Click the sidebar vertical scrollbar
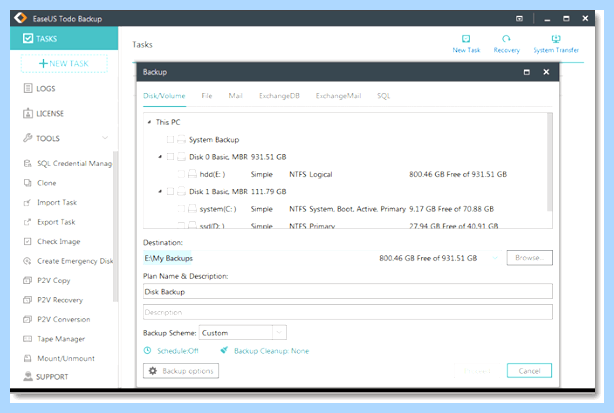 (115, 226)
